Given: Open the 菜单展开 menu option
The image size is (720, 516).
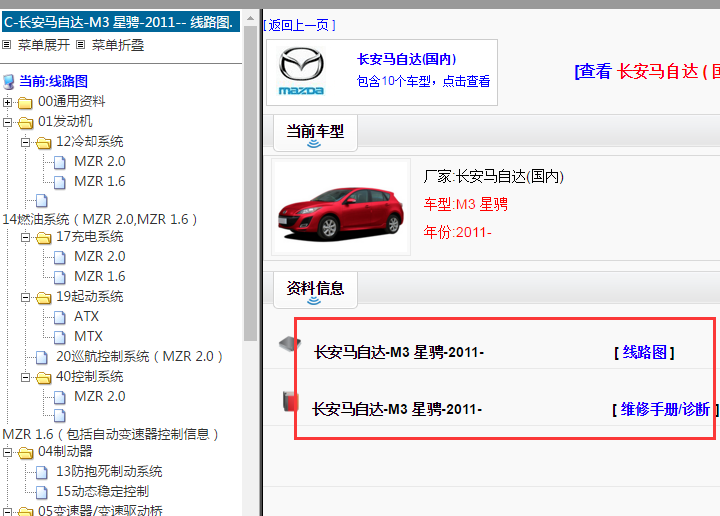Looking at the screenshot, I should (44, 45).
